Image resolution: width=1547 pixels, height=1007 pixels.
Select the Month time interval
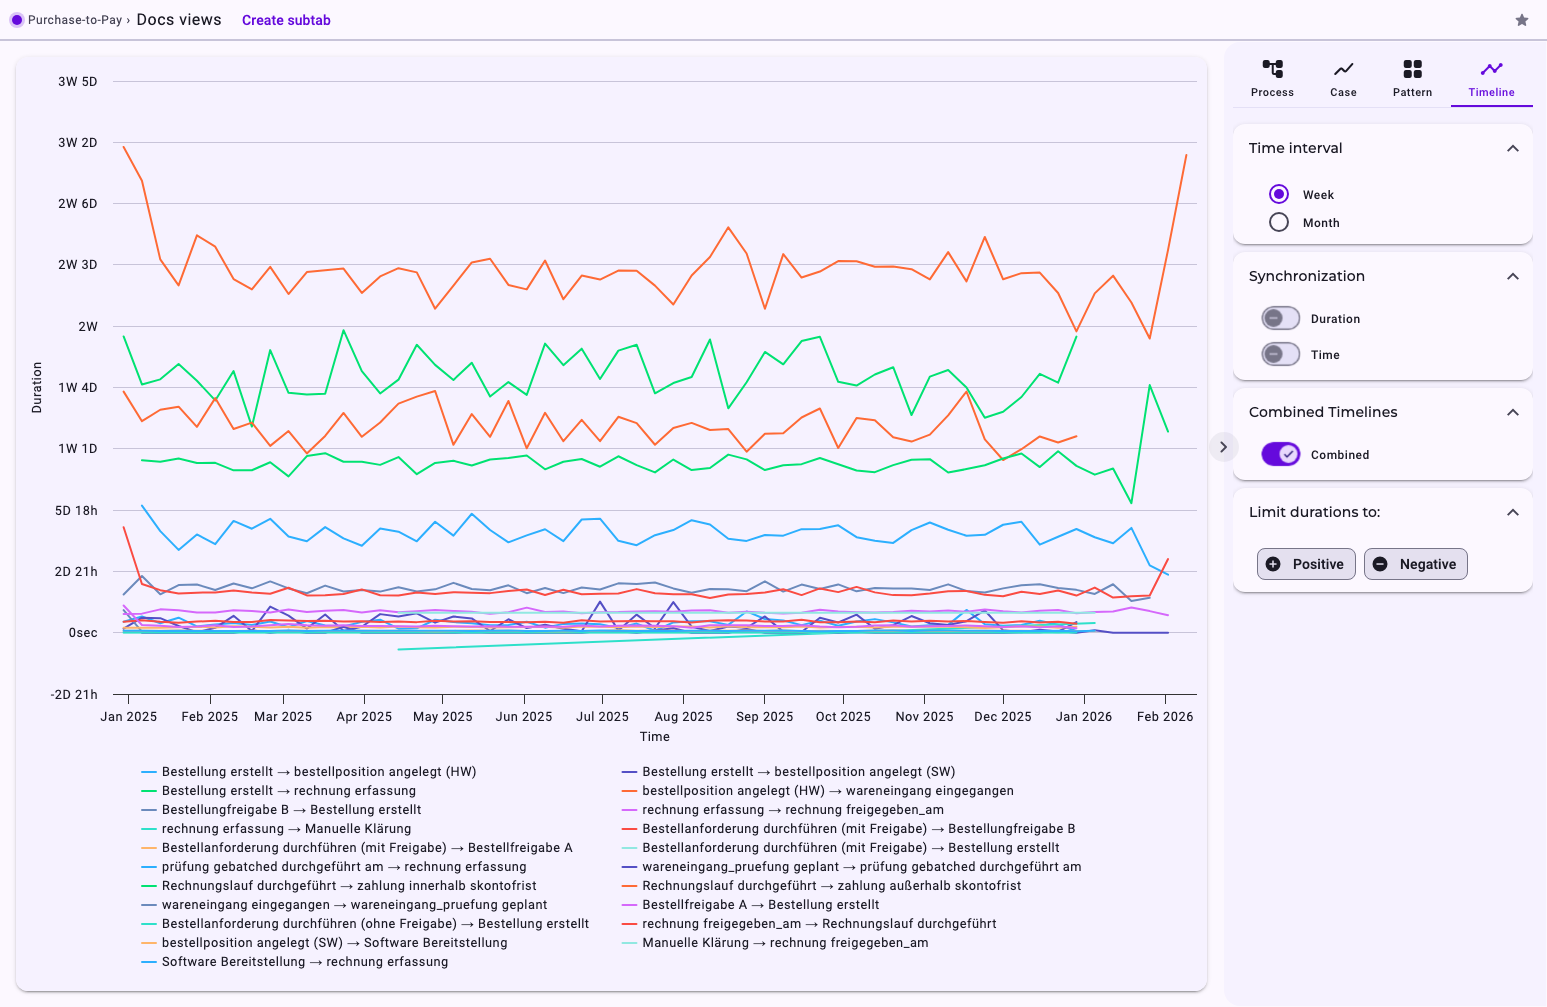pyautogui.click(x=1279, y=222)
